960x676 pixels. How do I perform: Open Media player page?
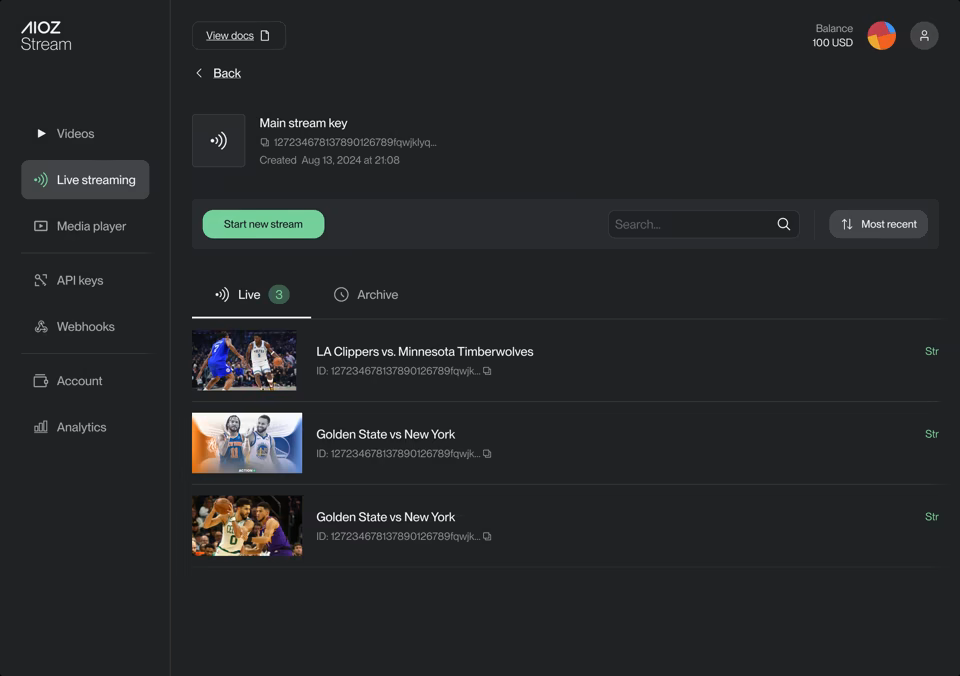pos(84,227)
